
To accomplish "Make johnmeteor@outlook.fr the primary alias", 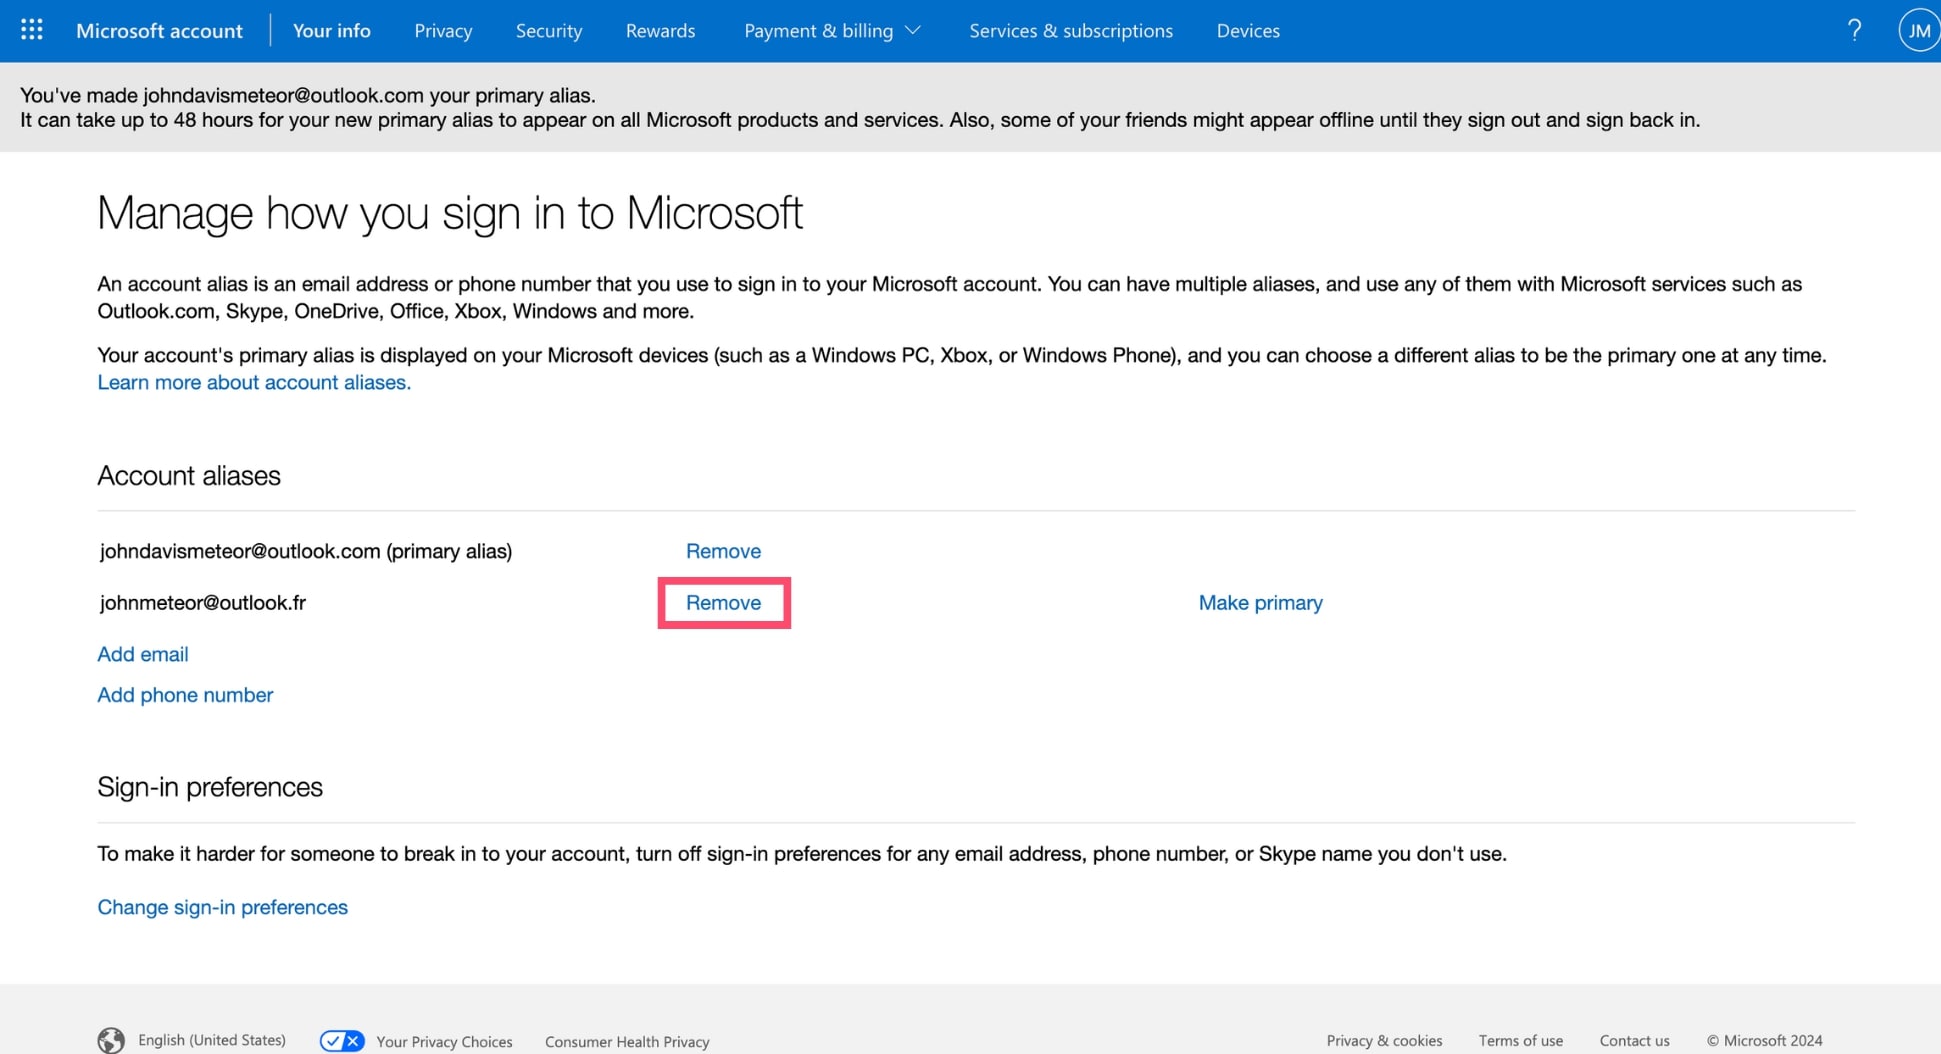I will click(x=1260, y=603).
